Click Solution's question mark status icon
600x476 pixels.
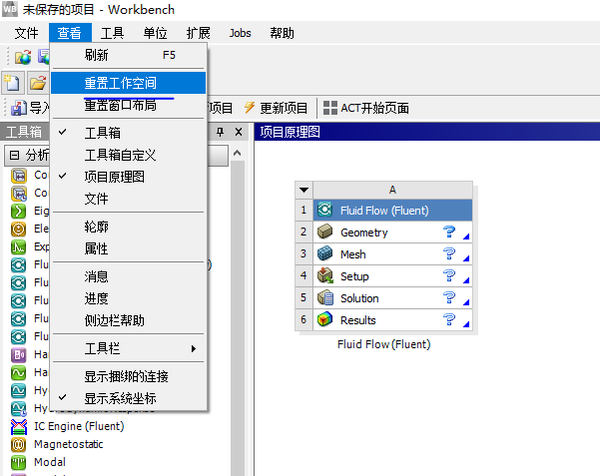[448, 297]
